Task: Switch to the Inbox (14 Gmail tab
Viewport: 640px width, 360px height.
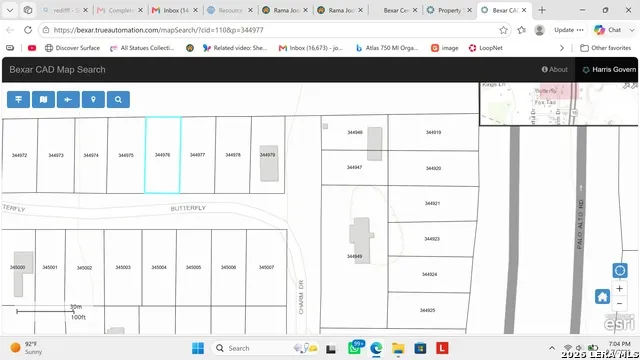Action: click(x=175, y=10)
